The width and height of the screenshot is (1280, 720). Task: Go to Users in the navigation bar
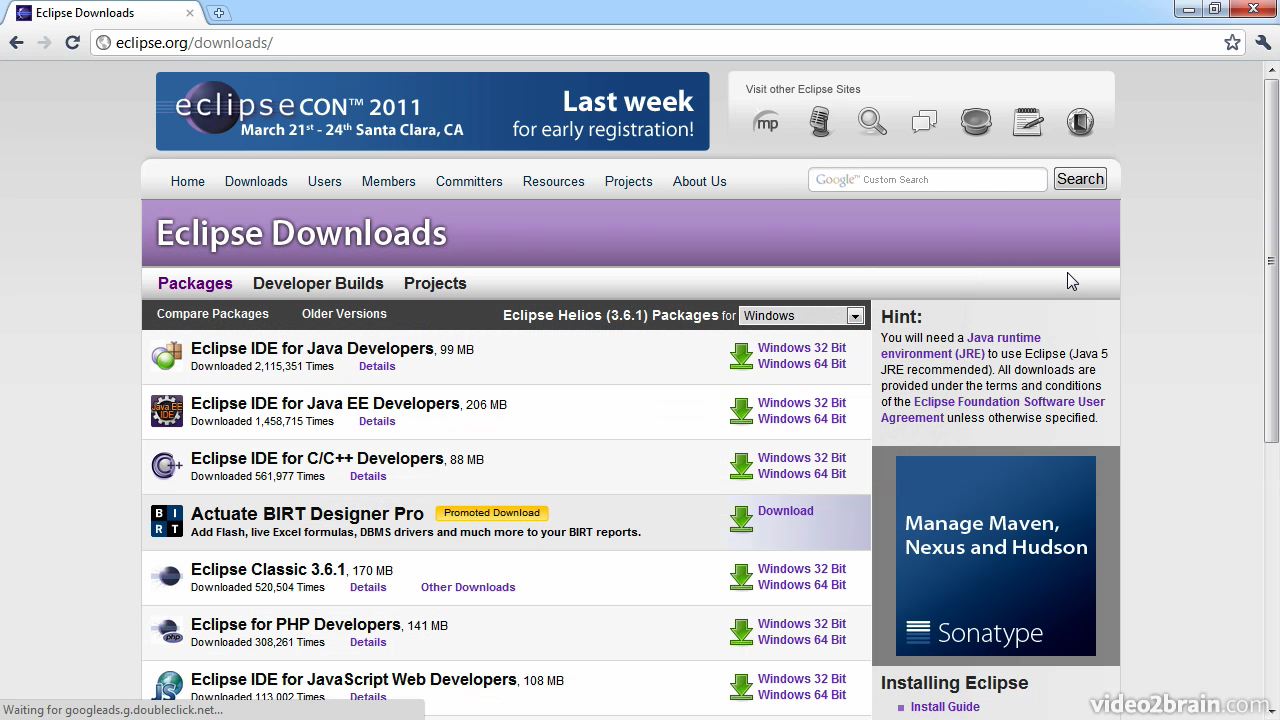pyautogui.click(x=324, y=181)
